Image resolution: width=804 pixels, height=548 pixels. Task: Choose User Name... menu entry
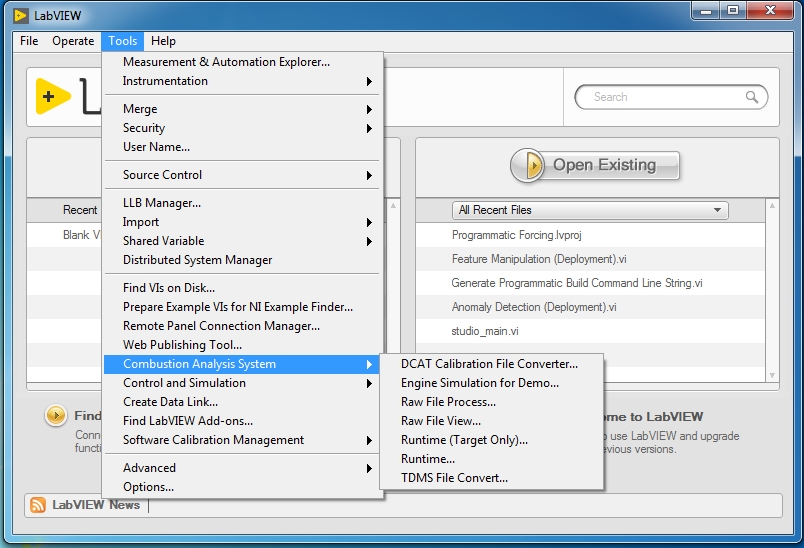coord(242,147)
